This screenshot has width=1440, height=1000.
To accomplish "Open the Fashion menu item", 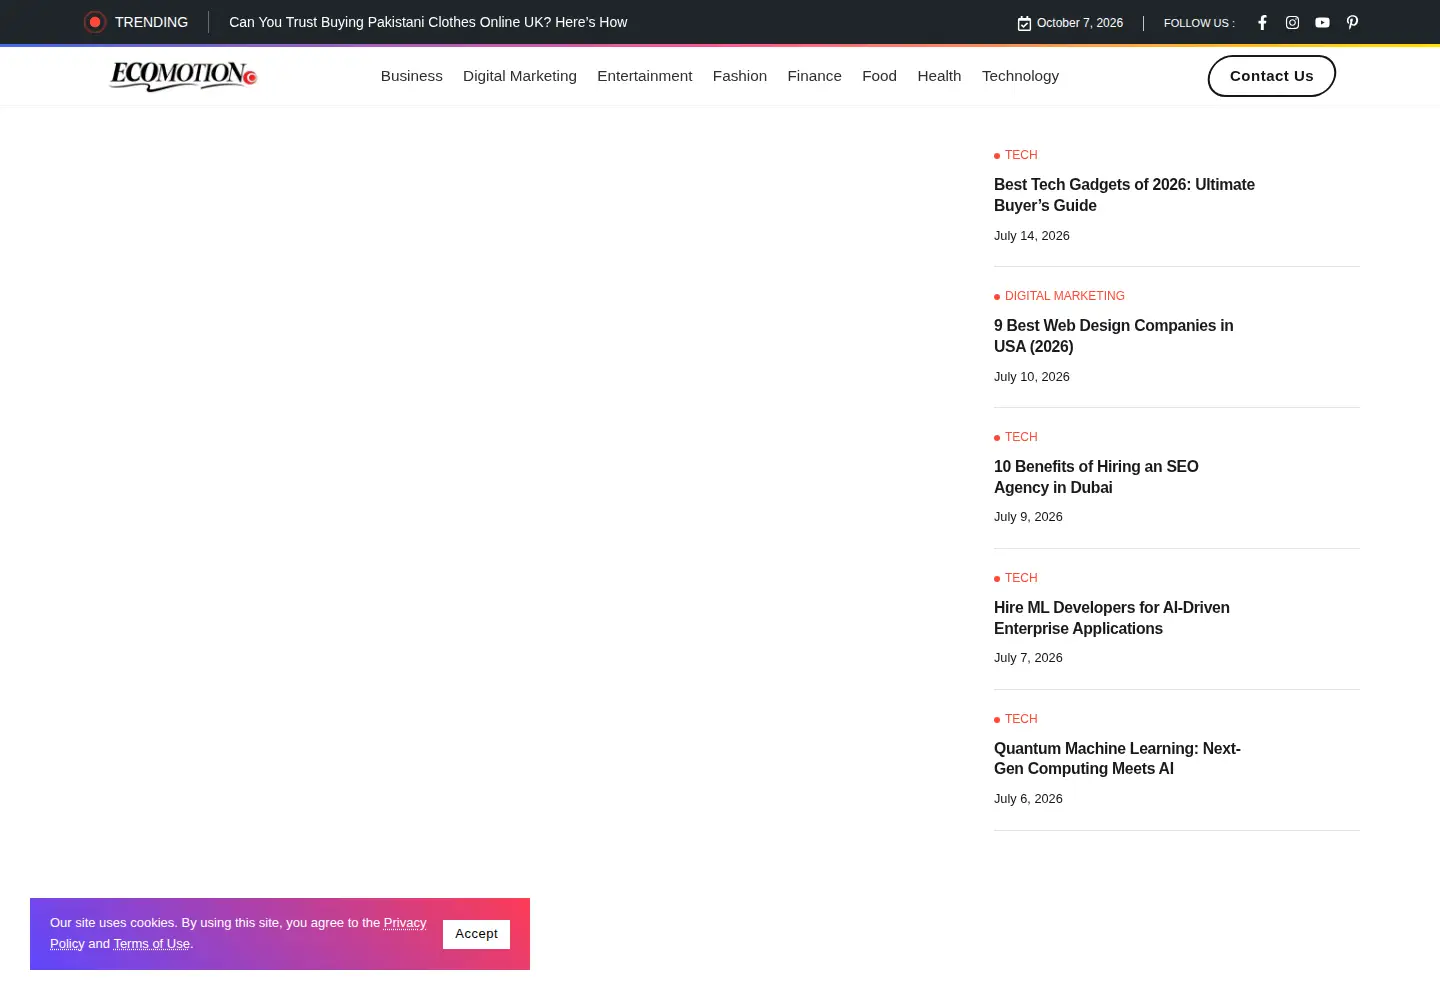I will (740, 76).
